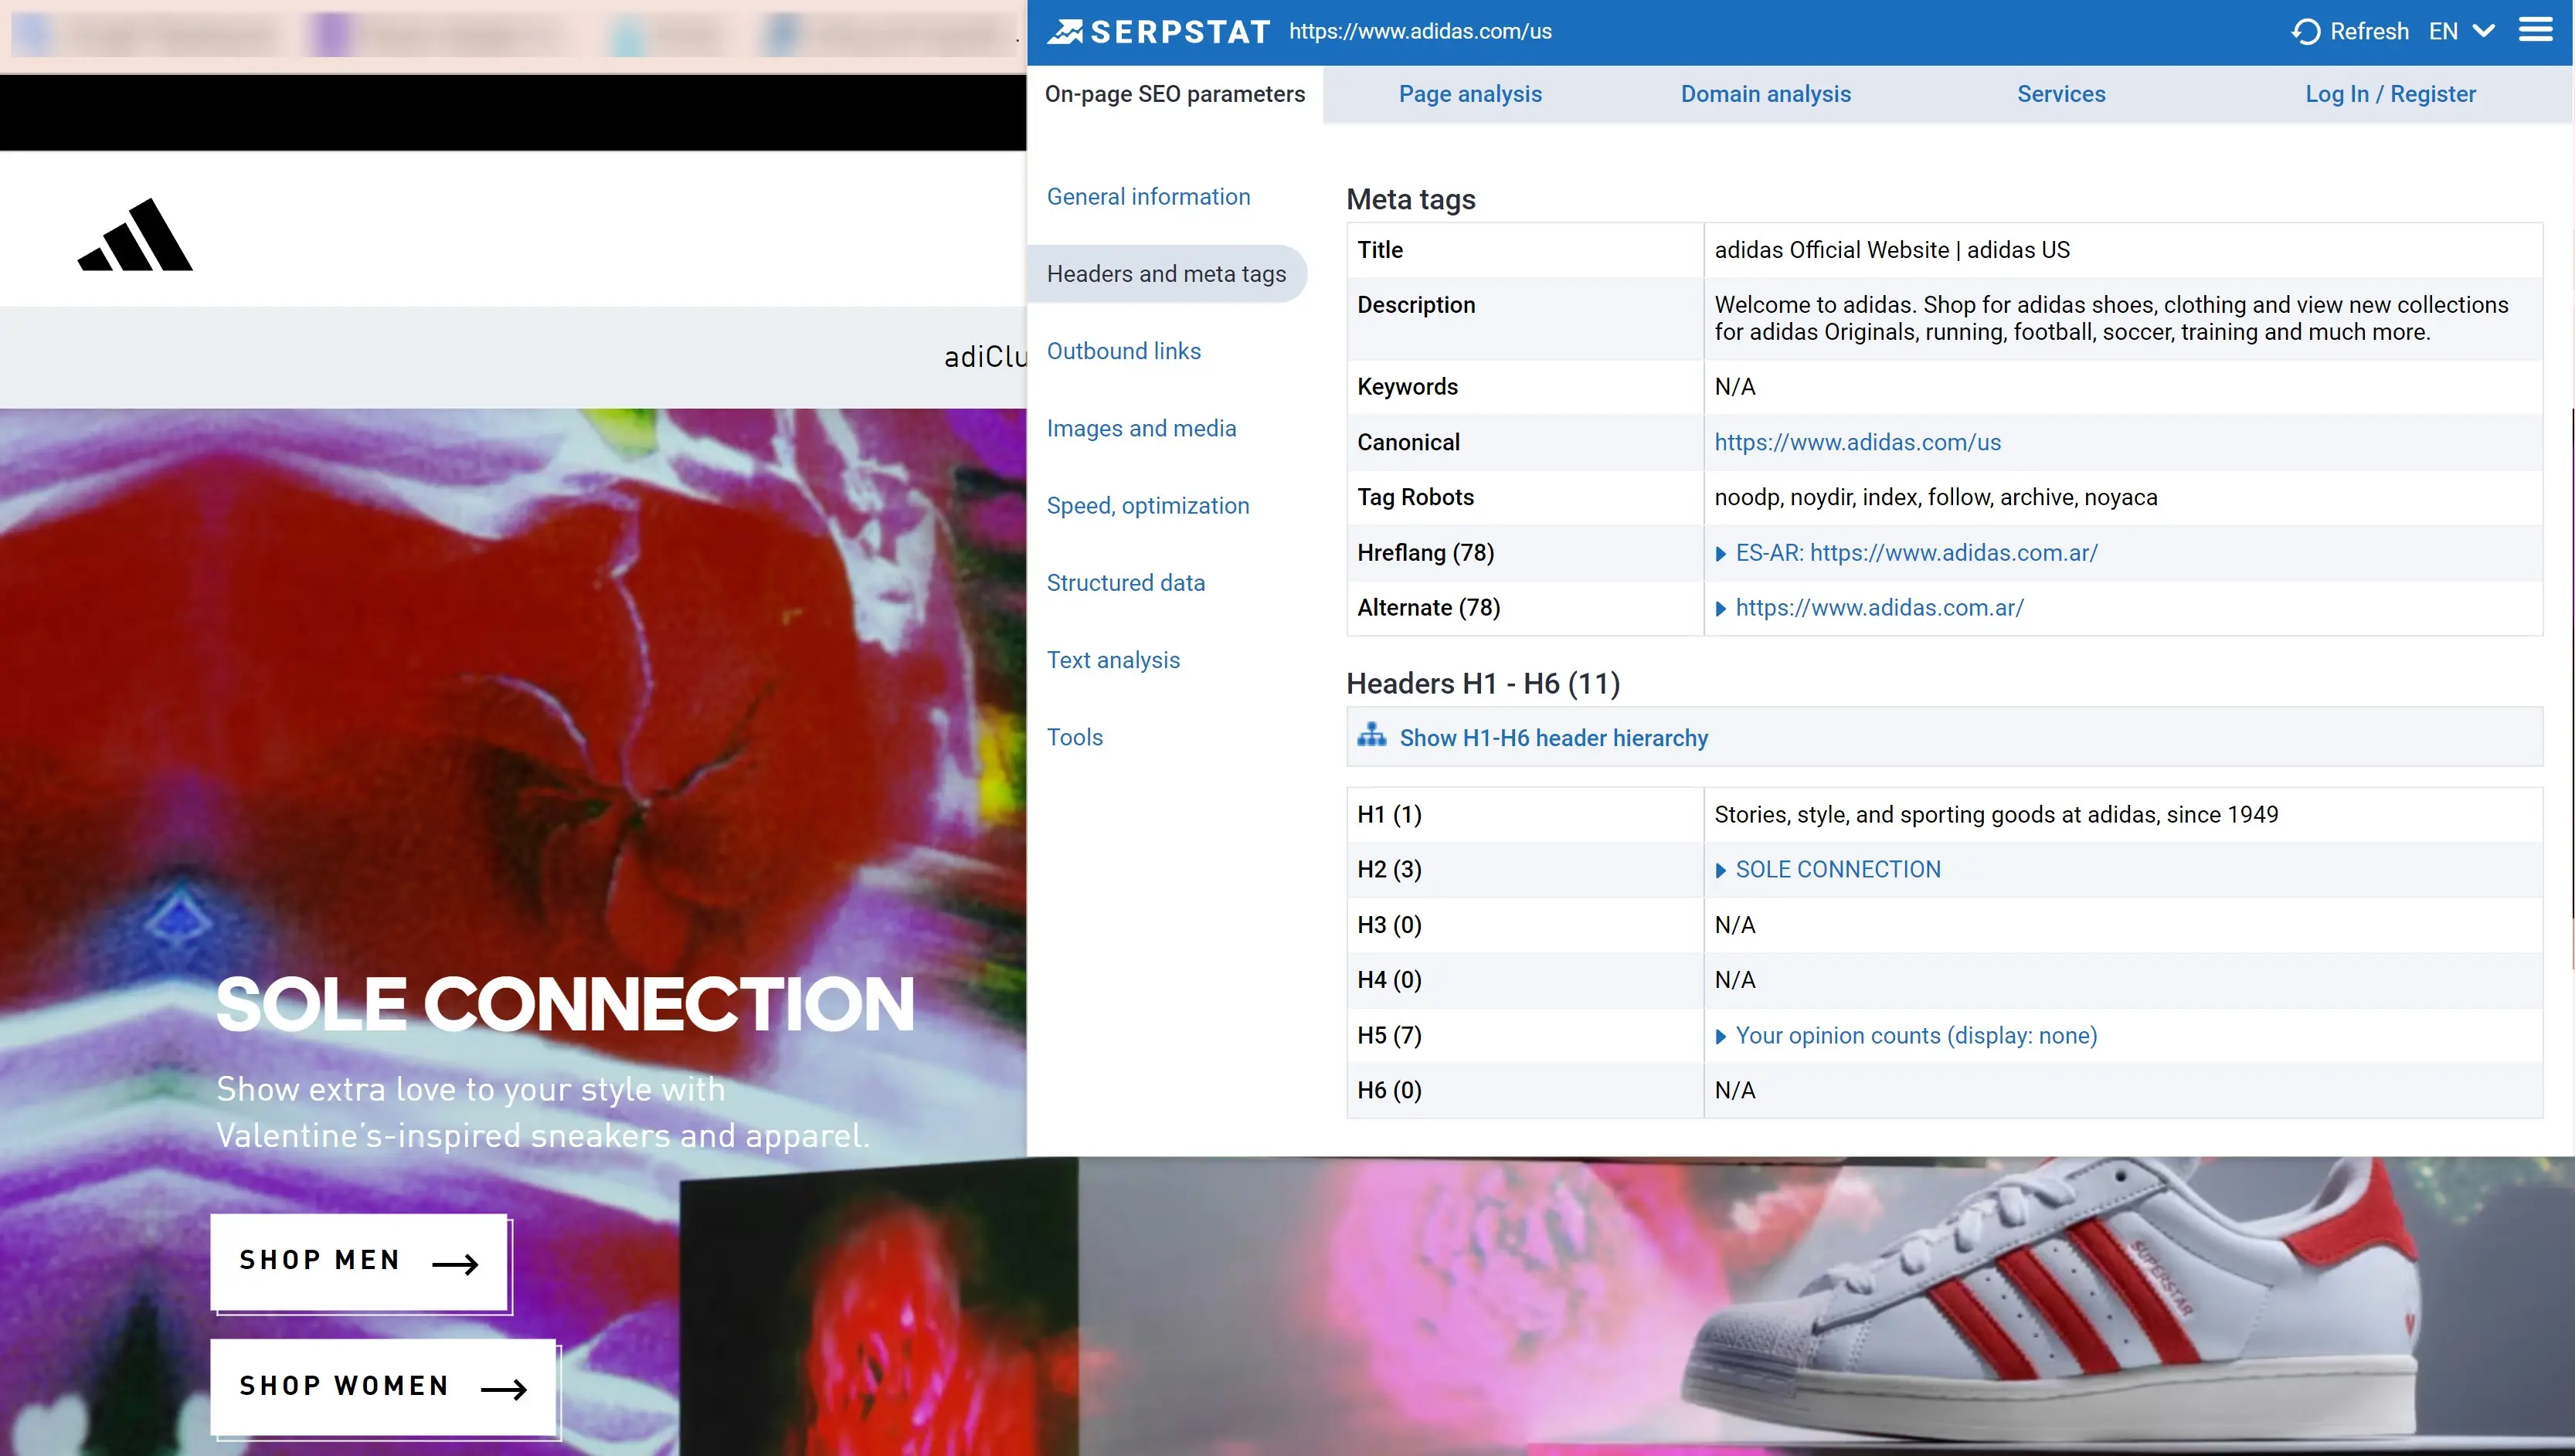This screenshot has width=2575, height=1456.
Task: Click Show H1-H6 header hierarchy link
Action: coord(1553,738)
